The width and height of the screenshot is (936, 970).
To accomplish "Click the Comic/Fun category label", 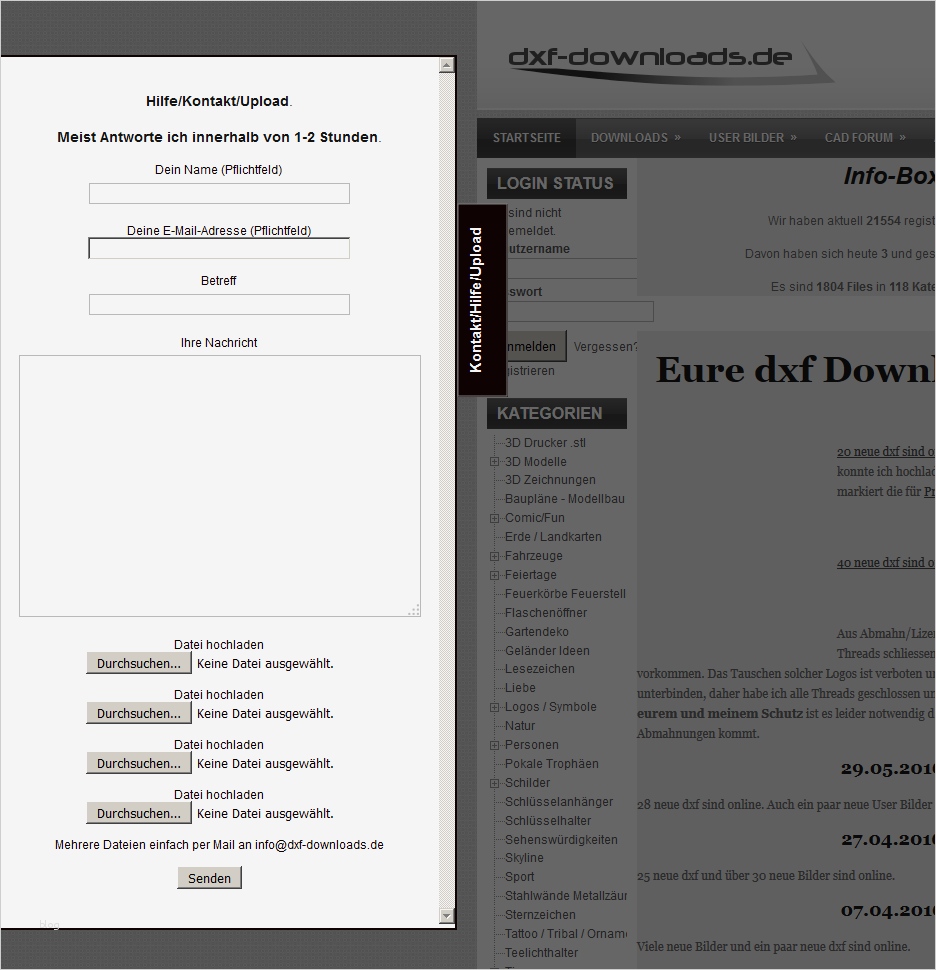I will coord(535,518).
